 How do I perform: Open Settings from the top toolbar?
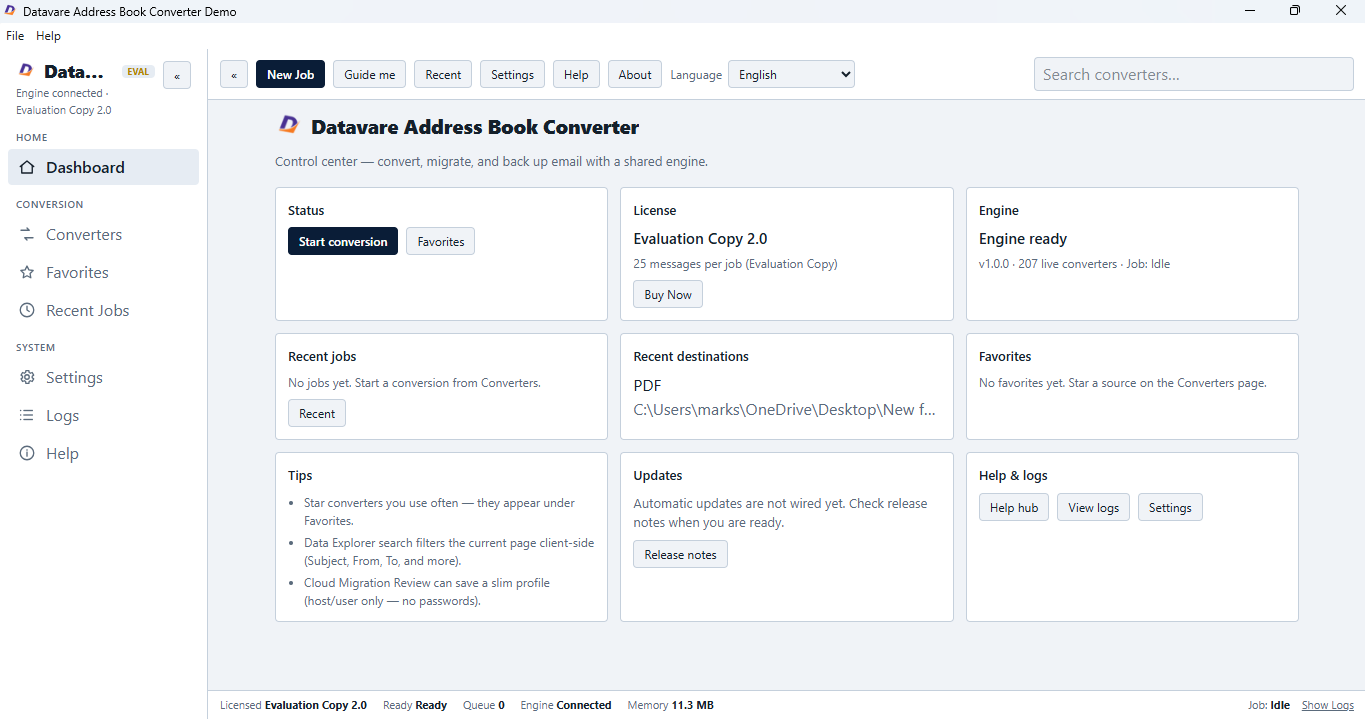tap(512, 74)
